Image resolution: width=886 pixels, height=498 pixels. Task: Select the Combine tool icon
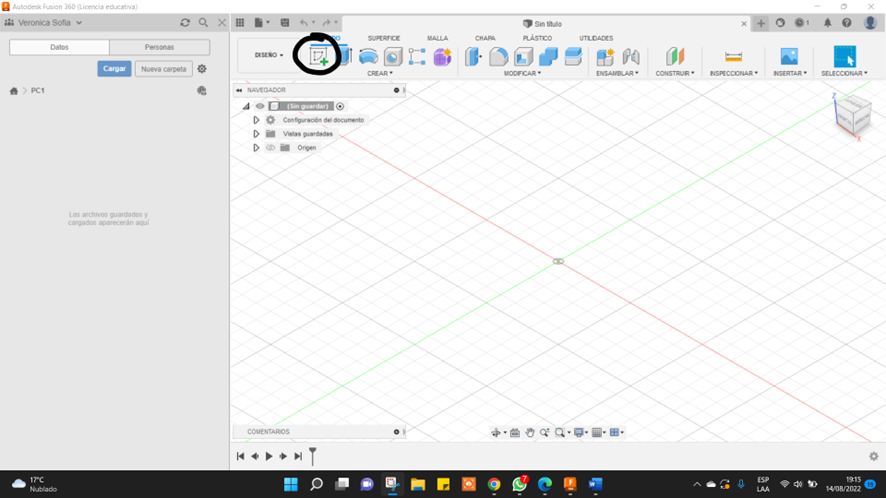548,57
